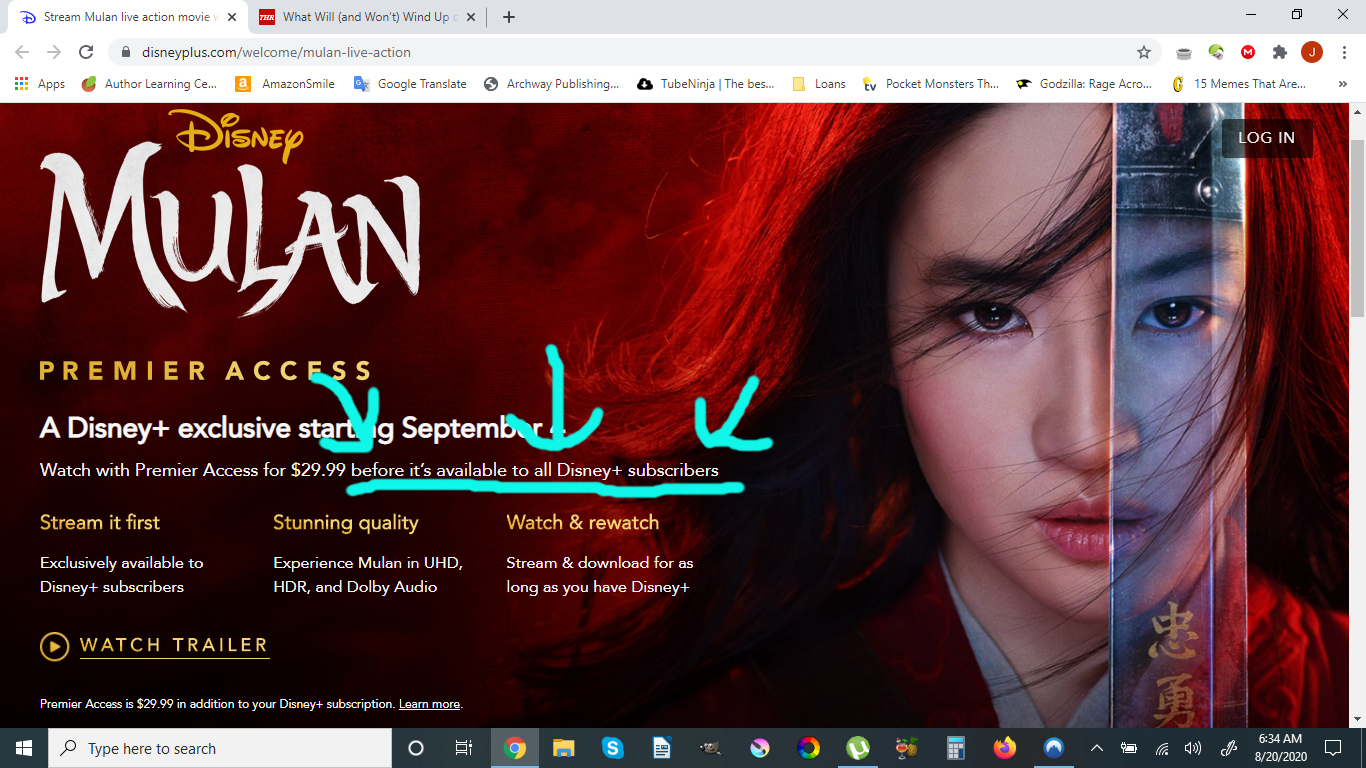Open the Godzilla: Rage Across bookmark

[x=1084, y=84]
